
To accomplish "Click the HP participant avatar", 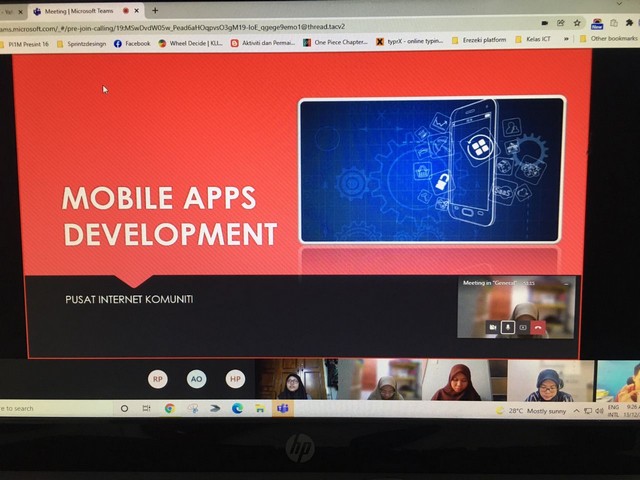I will click(x=235, y=379).
